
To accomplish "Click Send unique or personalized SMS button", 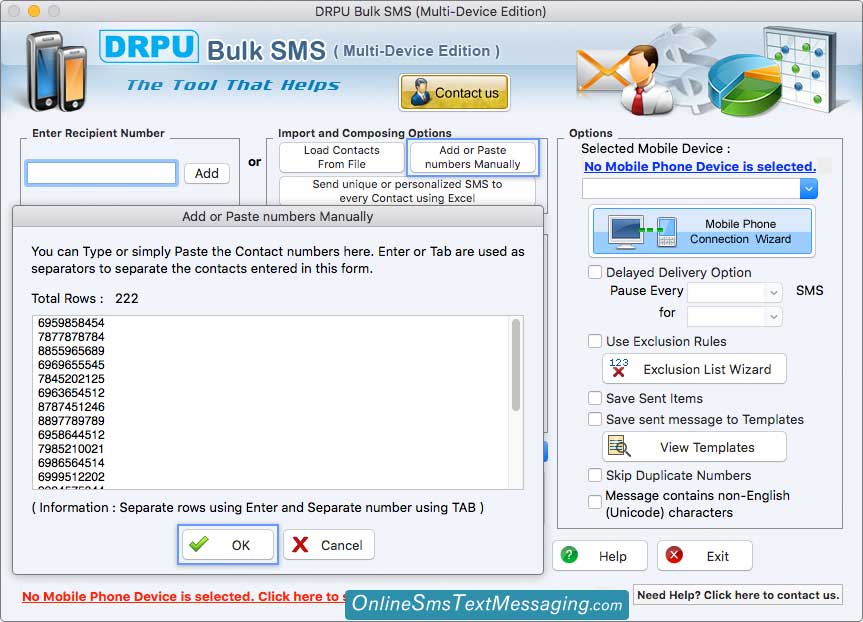I will tap(407, 191).
